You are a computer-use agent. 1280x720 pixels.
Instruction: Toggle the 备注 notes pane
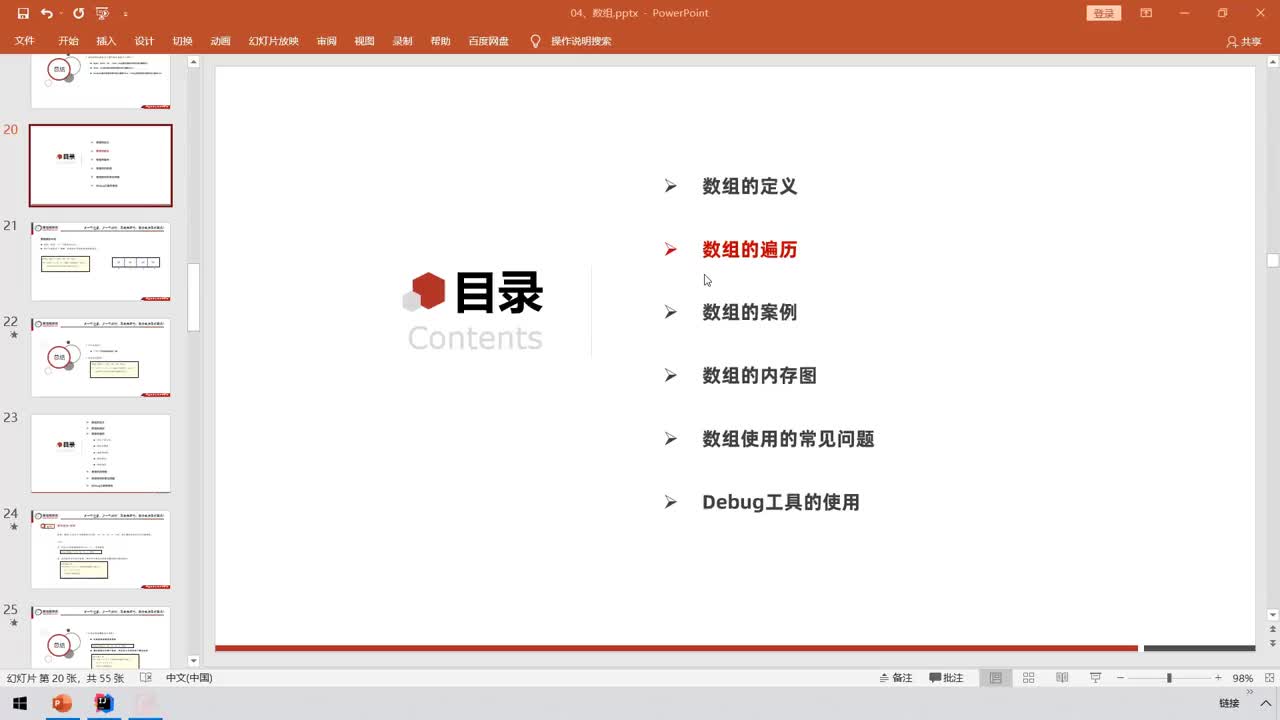point(896,678)
